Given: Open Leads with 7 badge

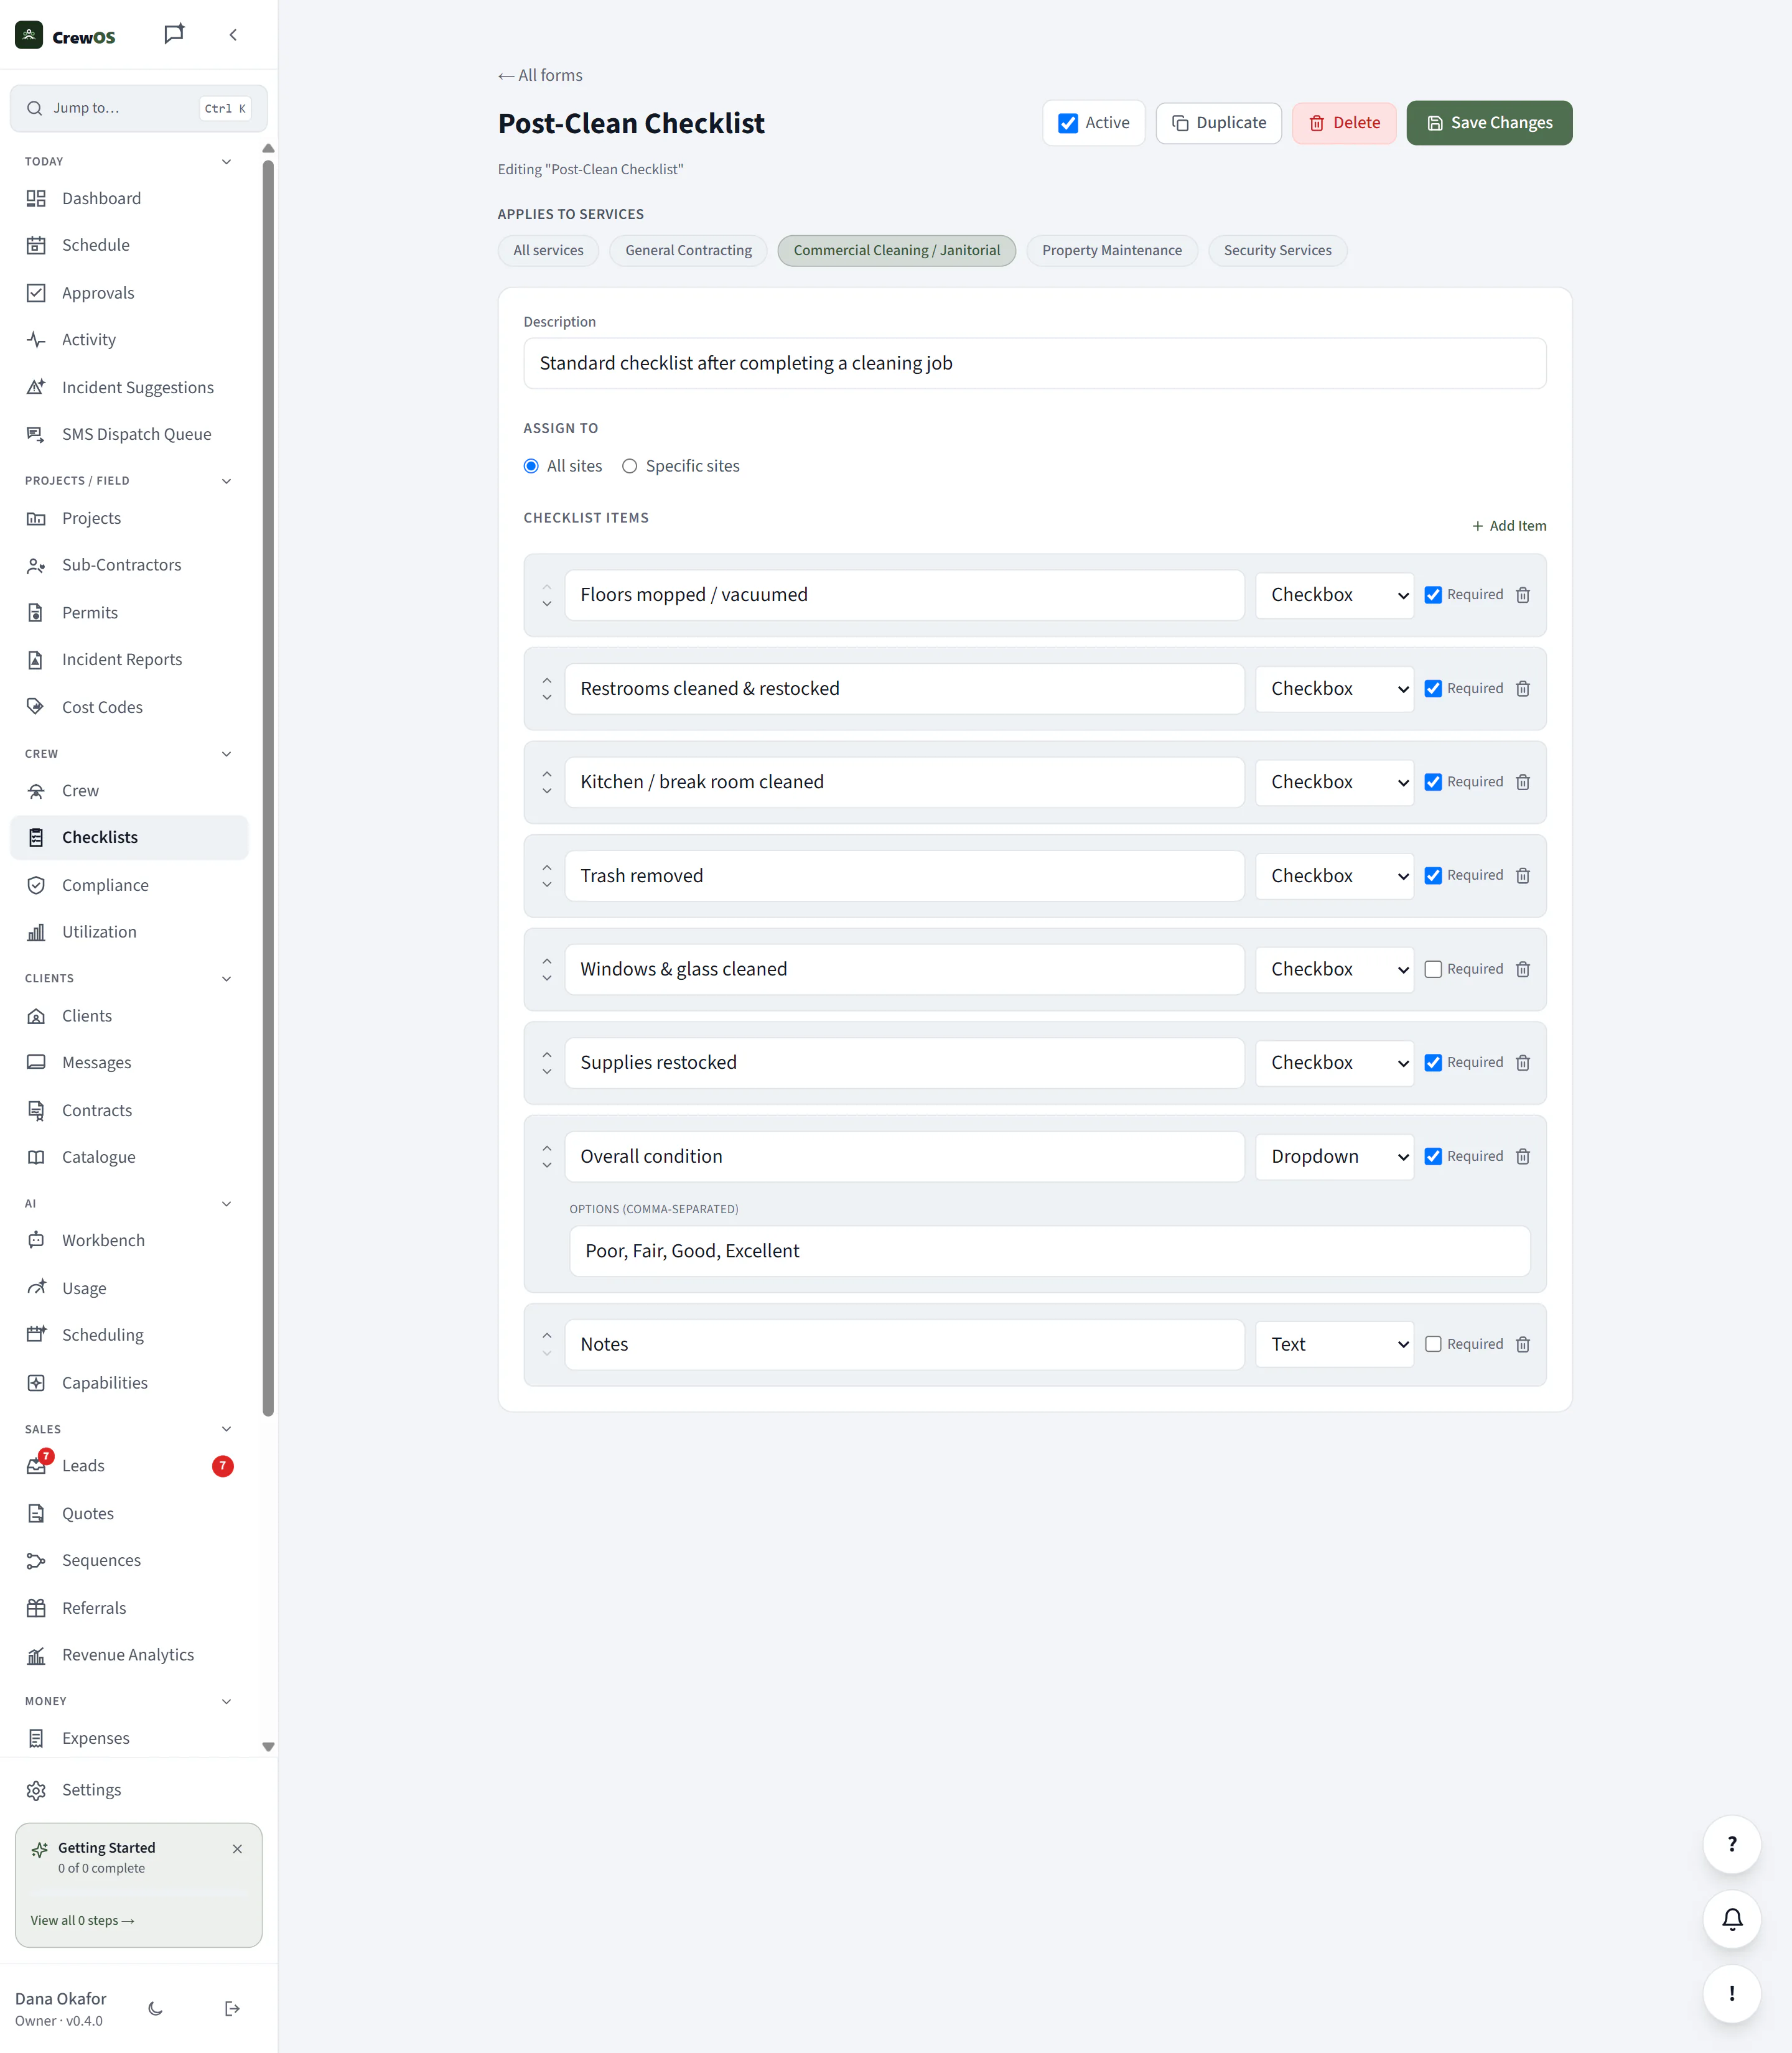Looking at the screenshot, I should coord(129,1466).
